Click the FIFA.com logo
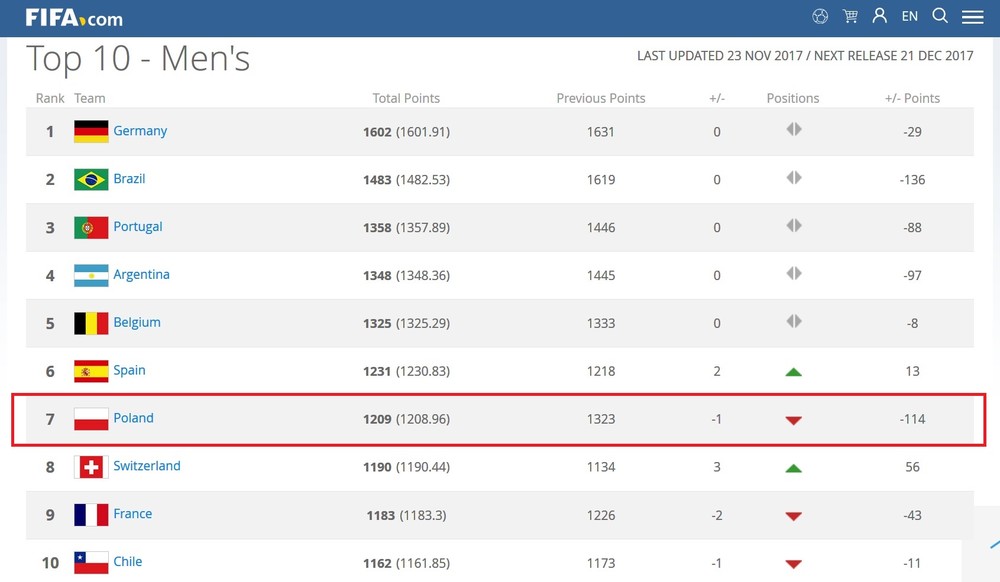1000x582 pixels. pyautogui.click(x=74, y=17)
